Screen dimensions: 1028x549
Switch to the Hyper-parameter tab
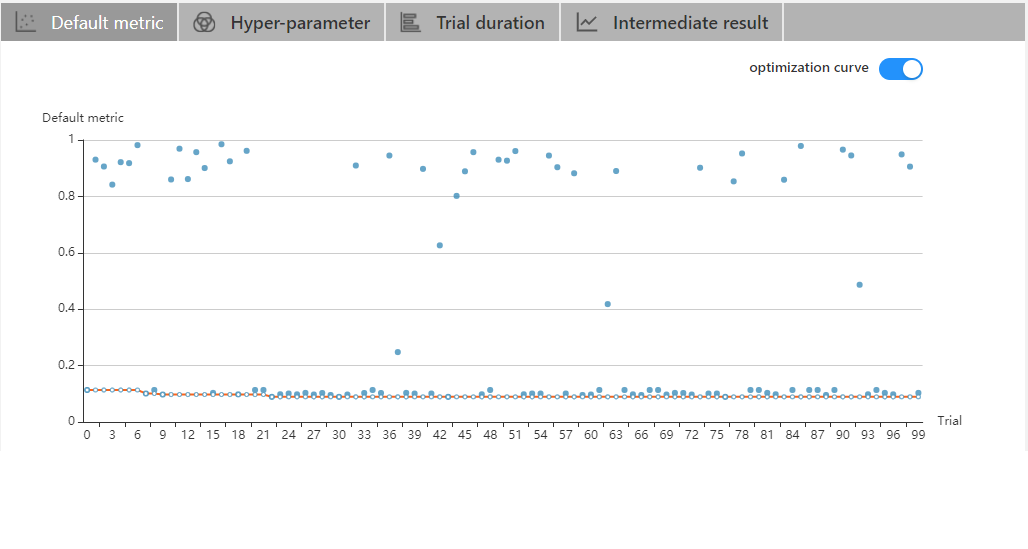click(x=299, y=22)
